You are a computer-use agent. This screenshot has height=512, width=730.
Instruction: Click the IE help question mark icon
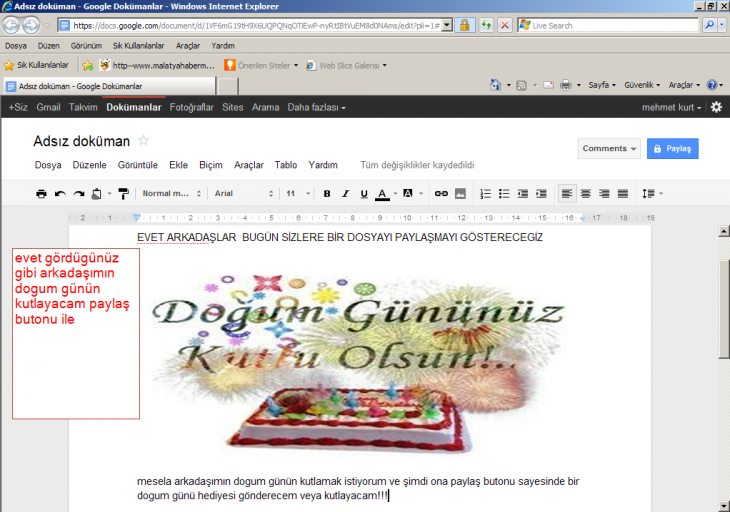coord(711,85)
